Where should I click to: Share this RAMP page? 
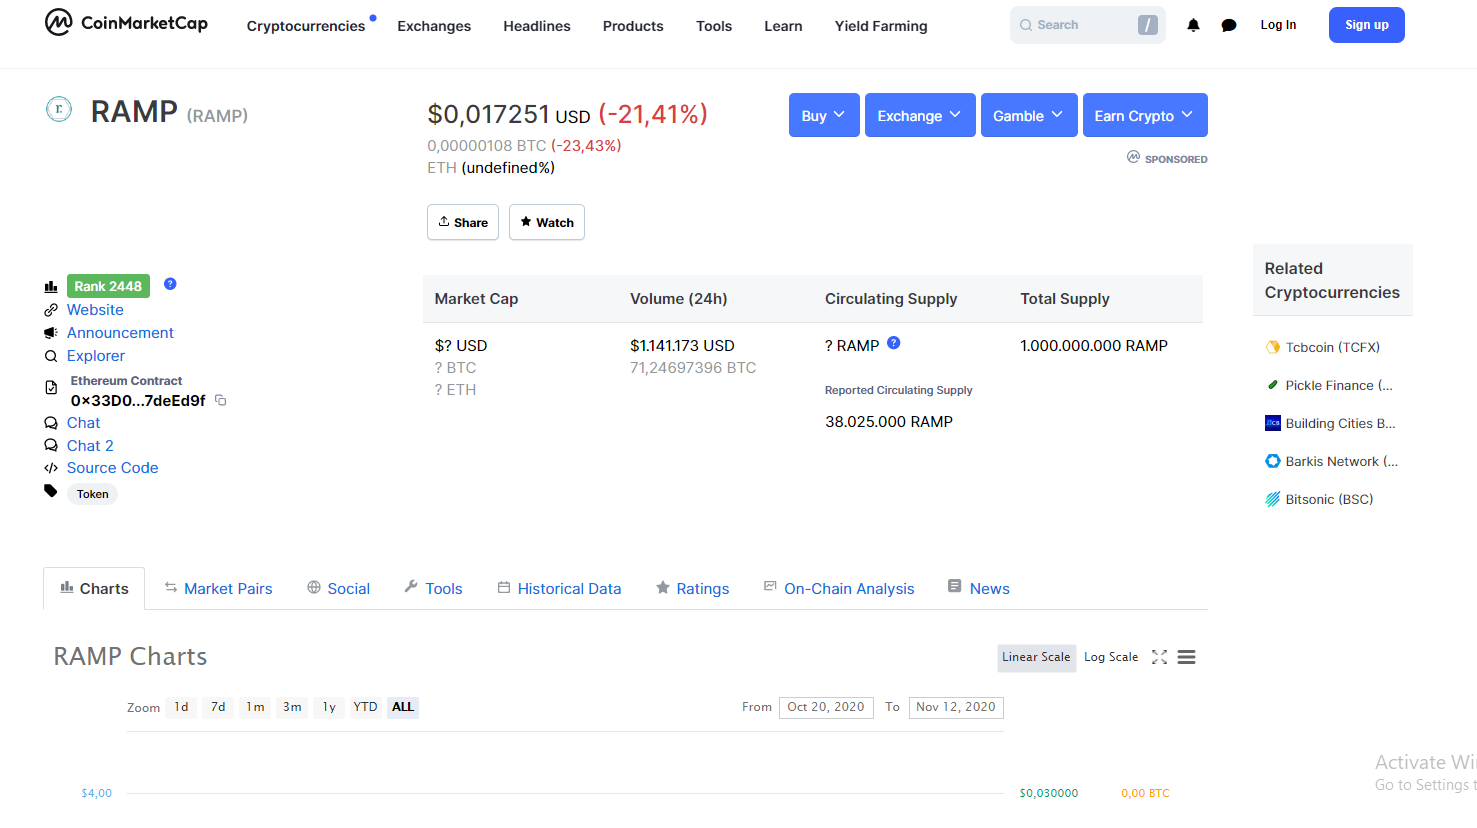tap(463, 222)
